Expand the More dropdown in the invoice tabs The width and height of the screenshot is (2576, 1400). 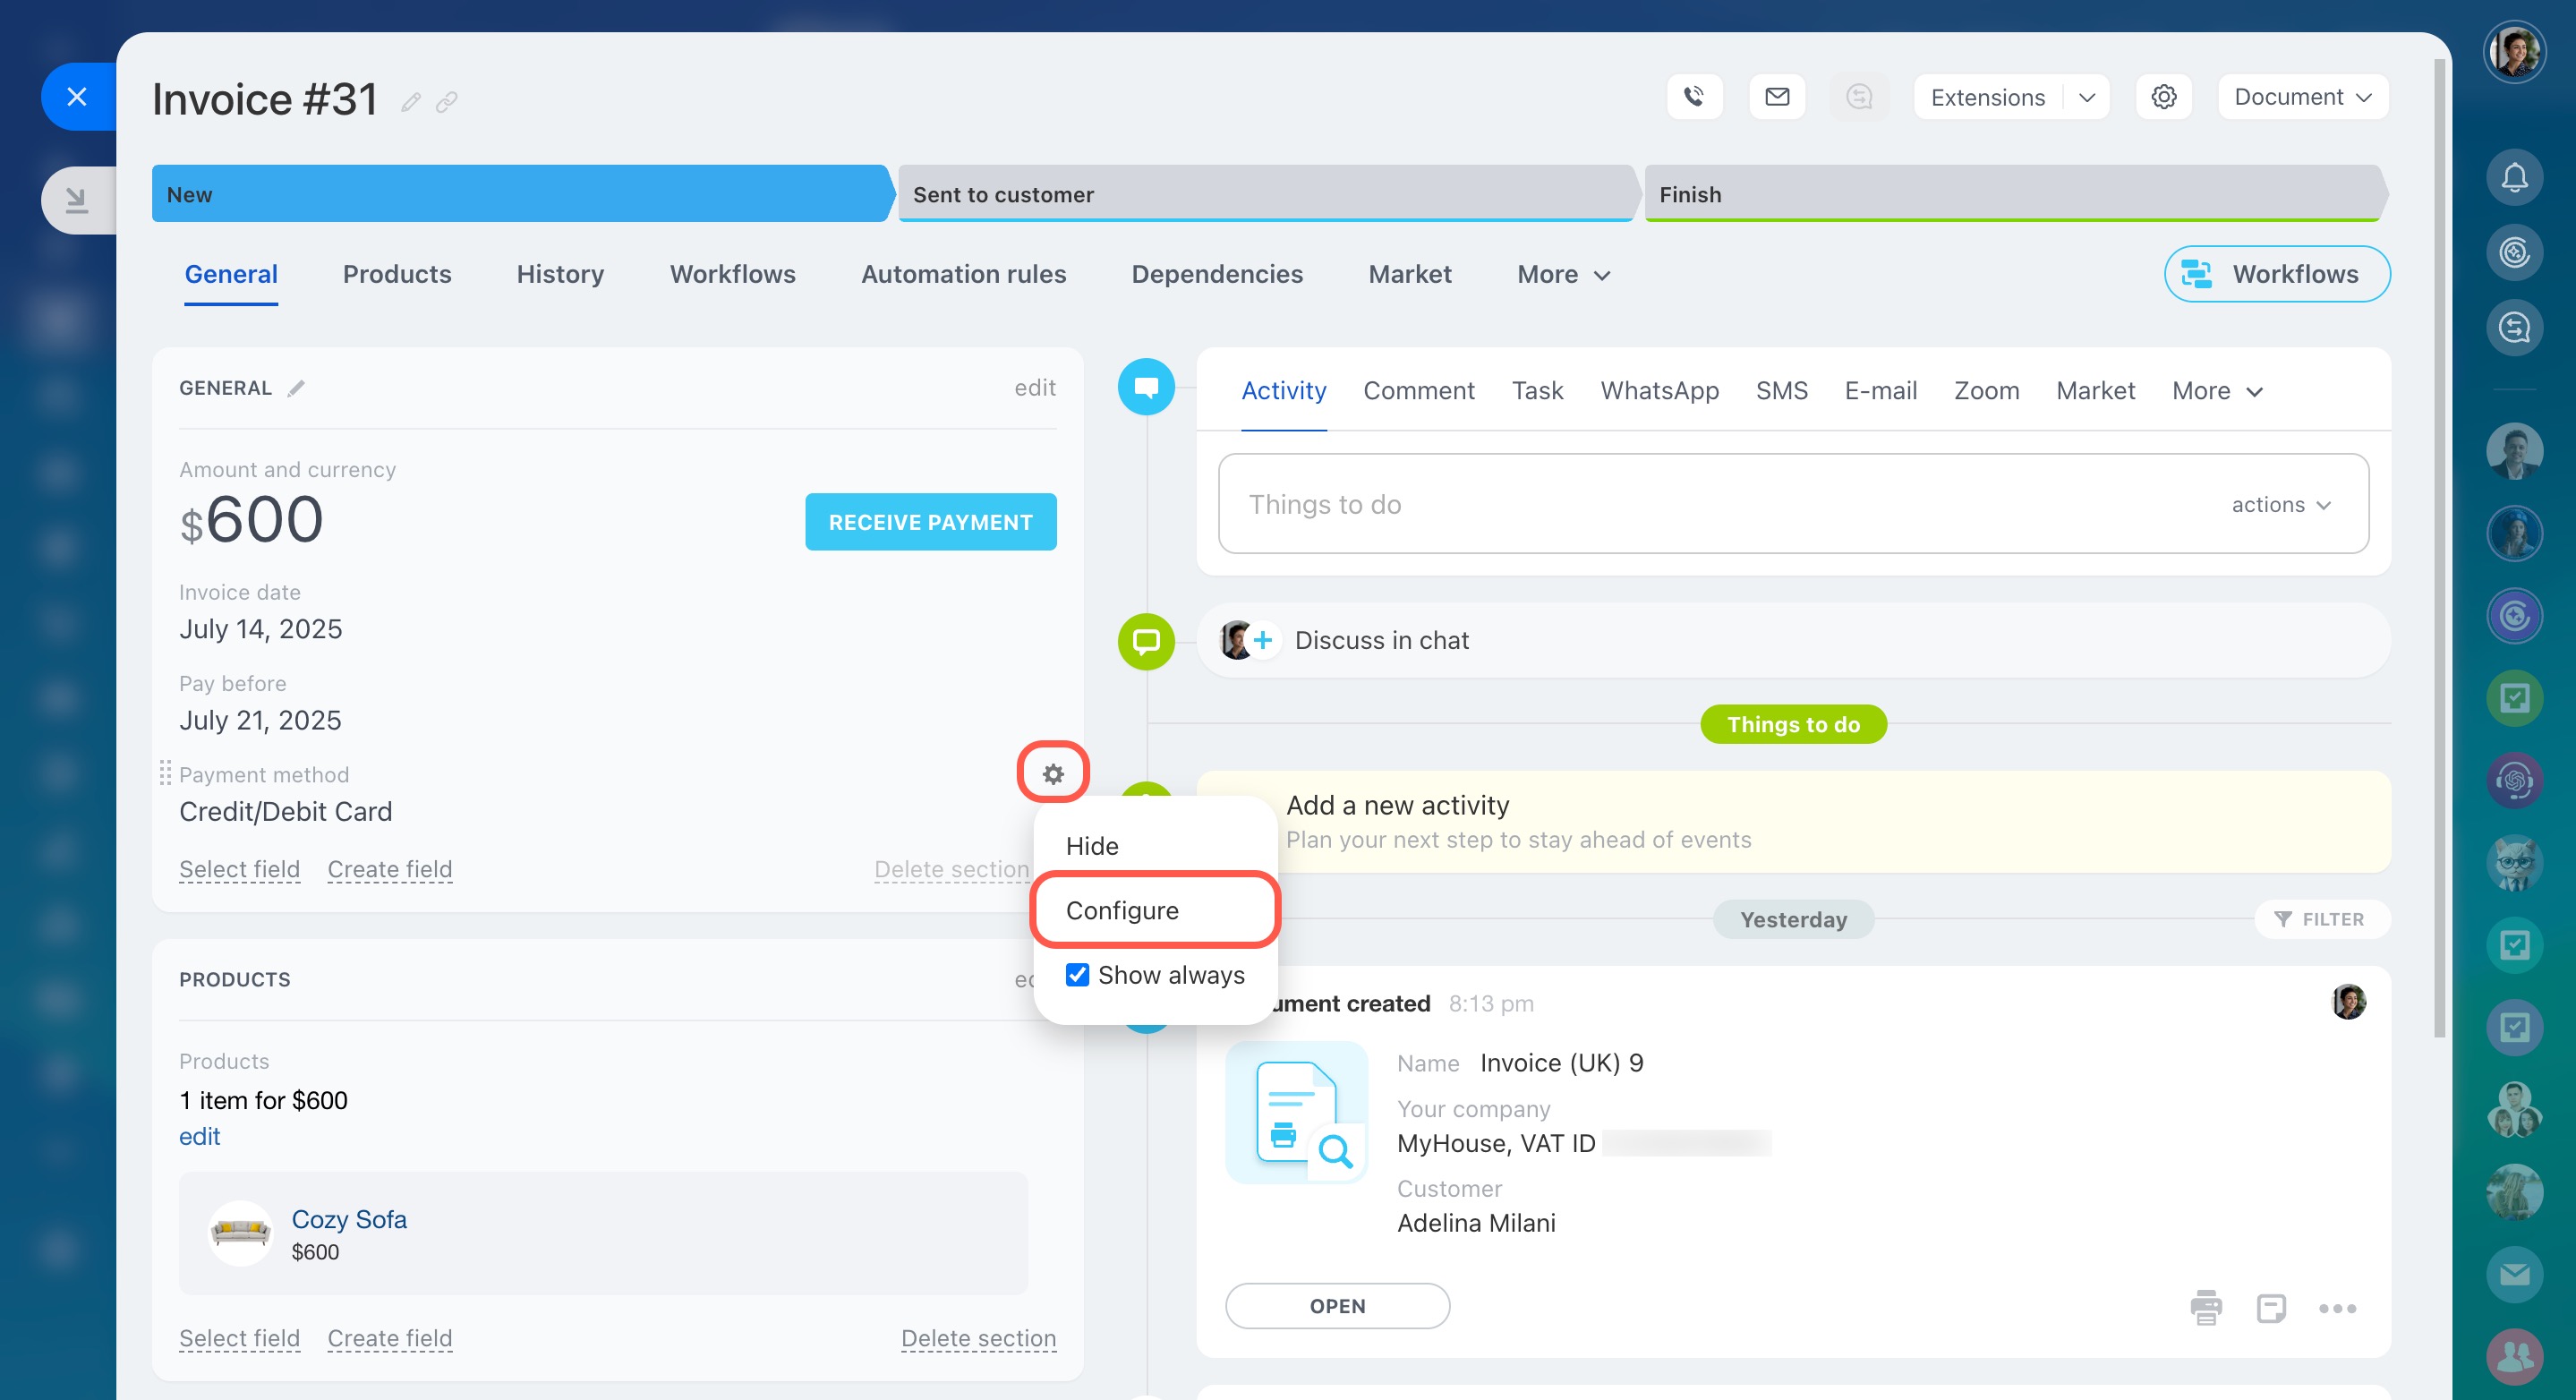[1563, 274]
